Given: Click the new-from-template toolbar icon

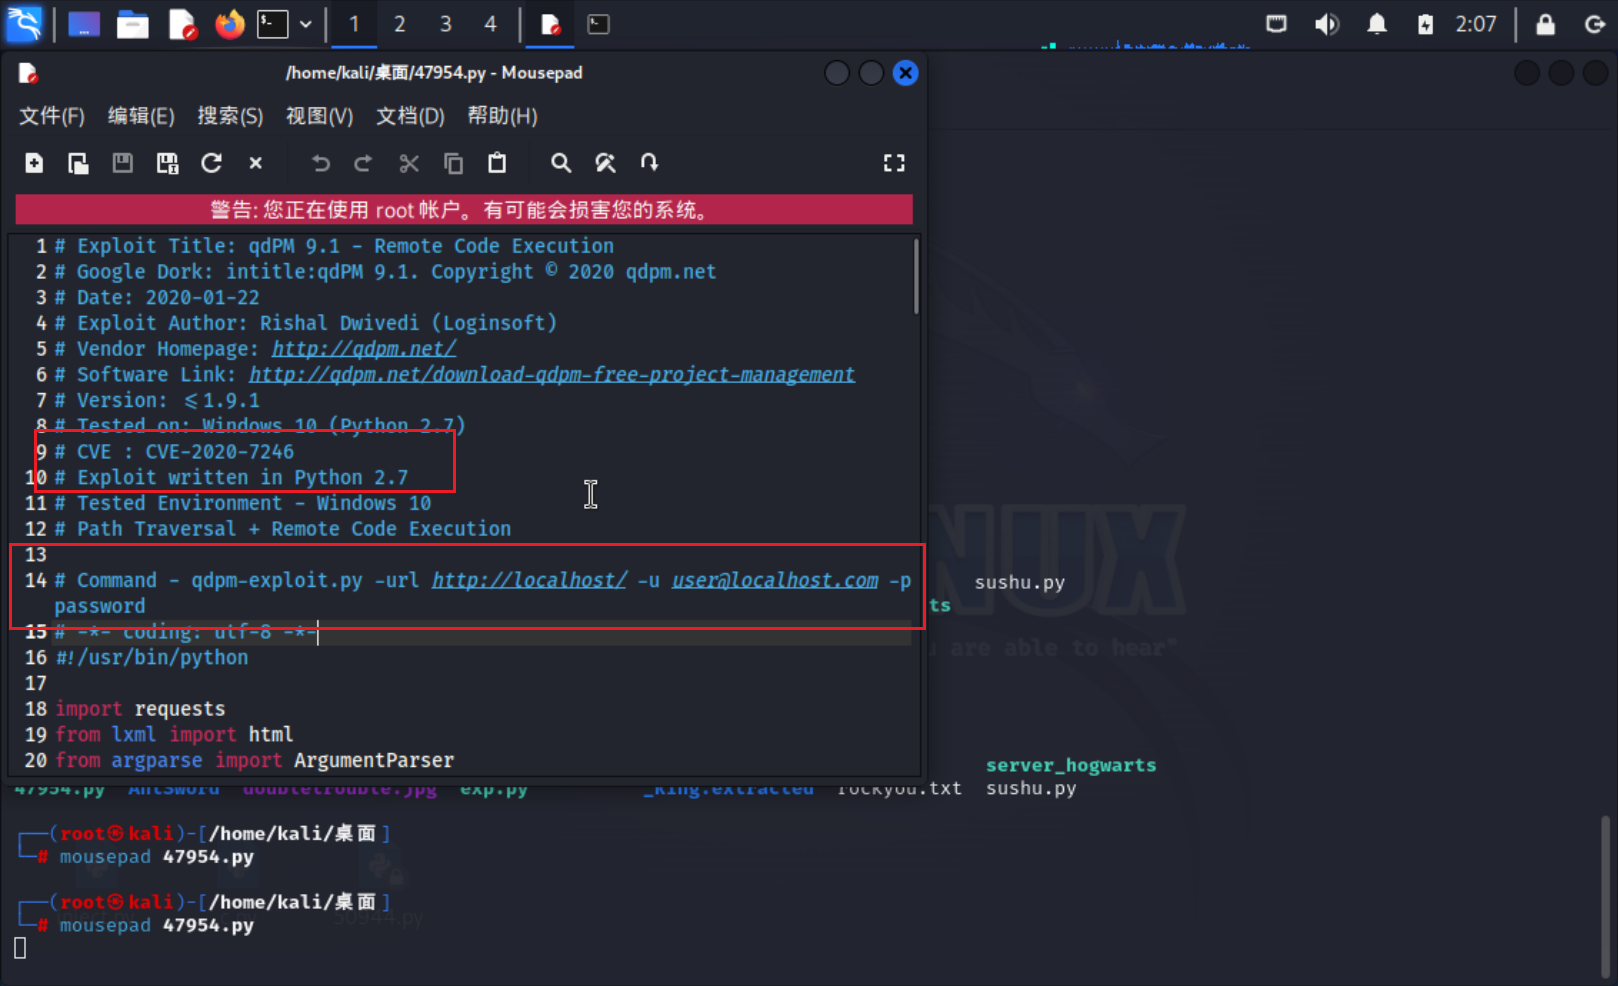Looking at the screenshot, I should point(78,163).
